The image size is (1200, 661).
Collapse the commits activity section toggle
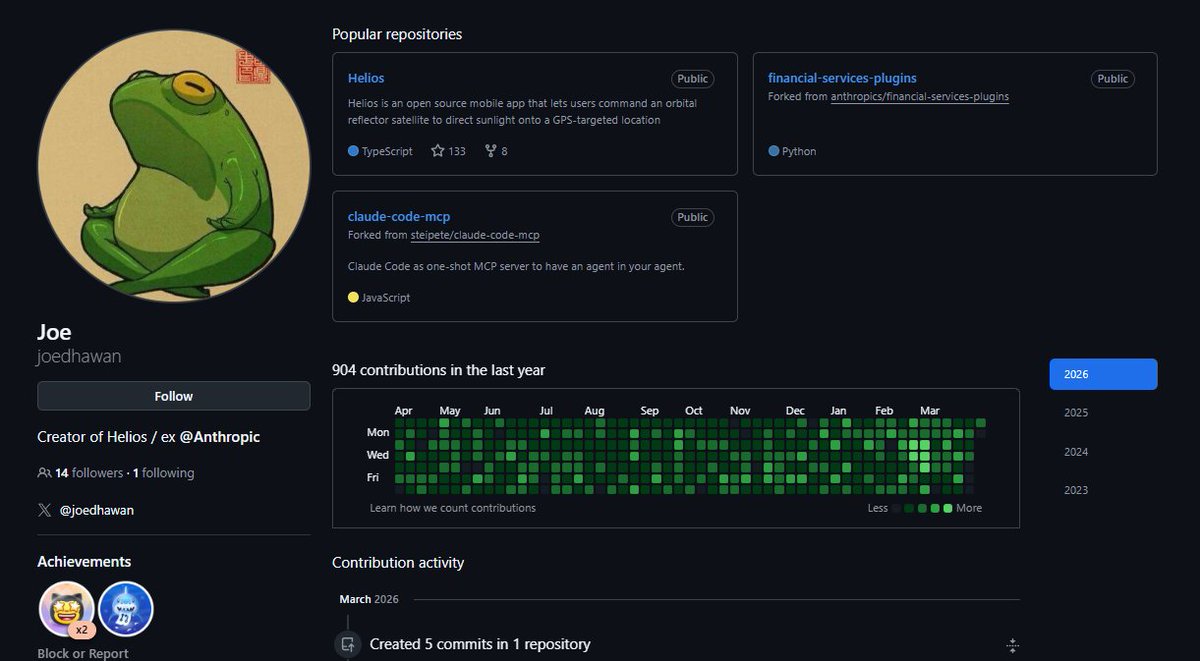tap(1012, 645)
